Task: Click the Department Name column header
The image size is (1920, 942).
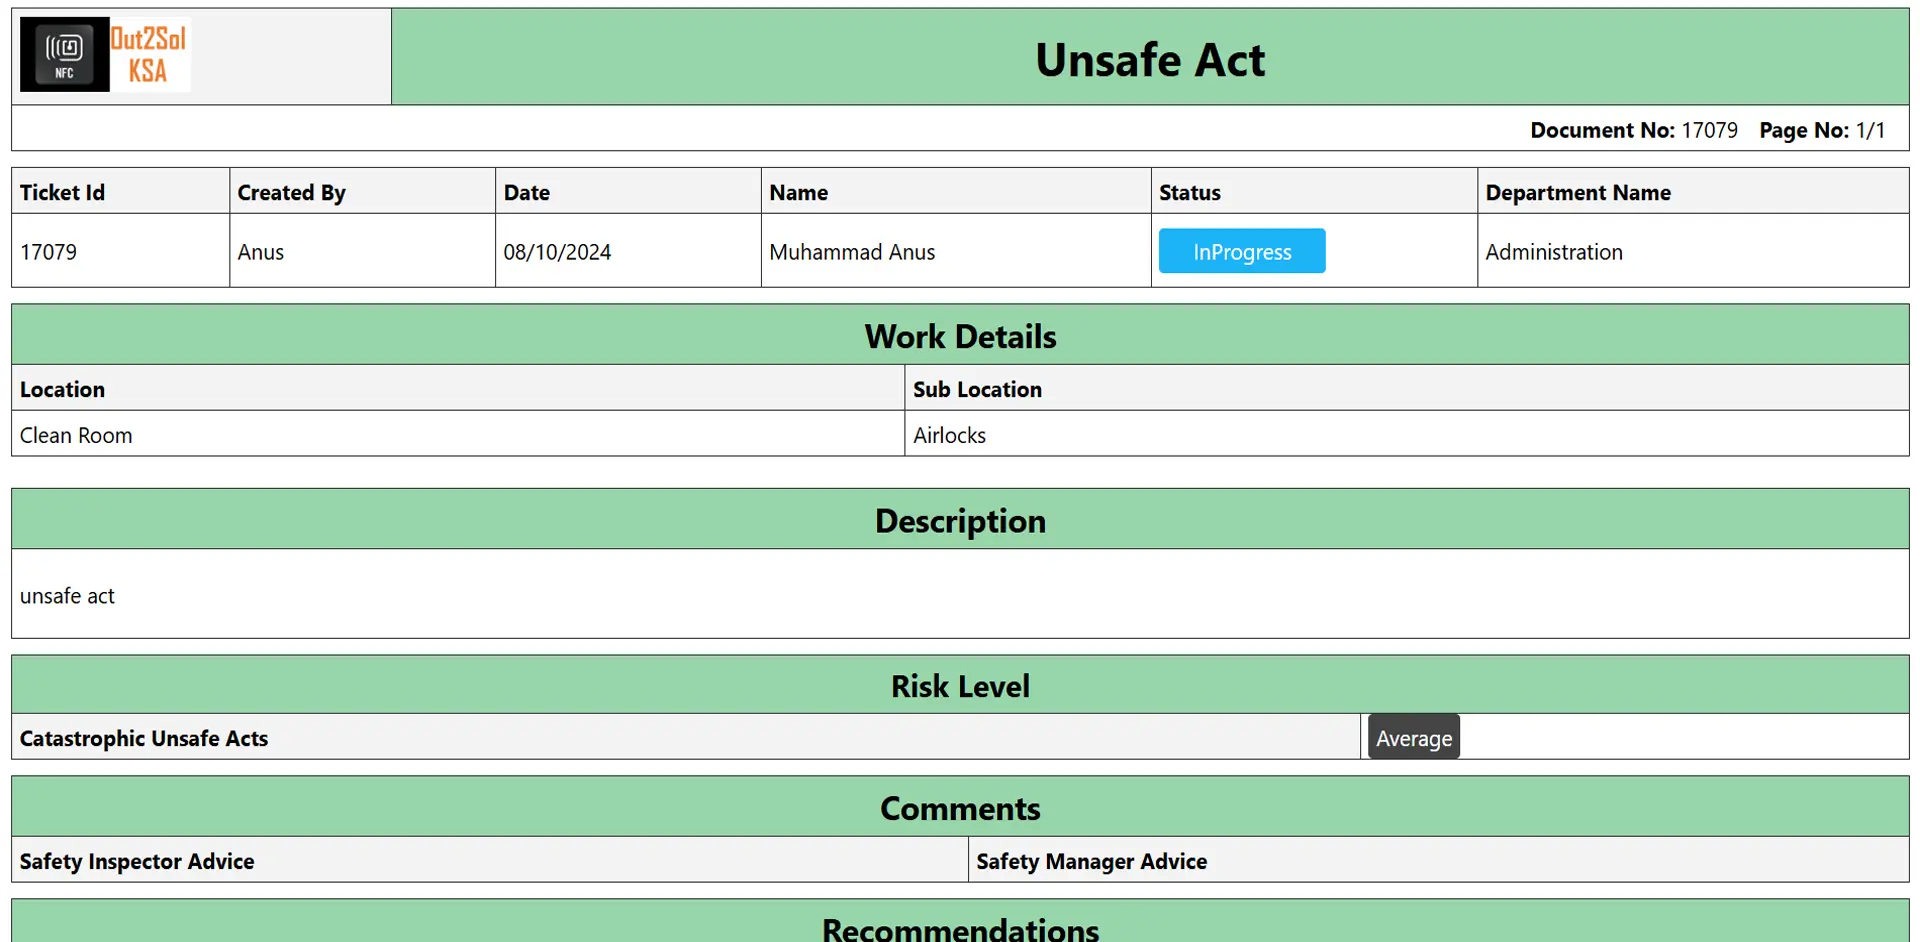Action: click(x=1577, y=192)
